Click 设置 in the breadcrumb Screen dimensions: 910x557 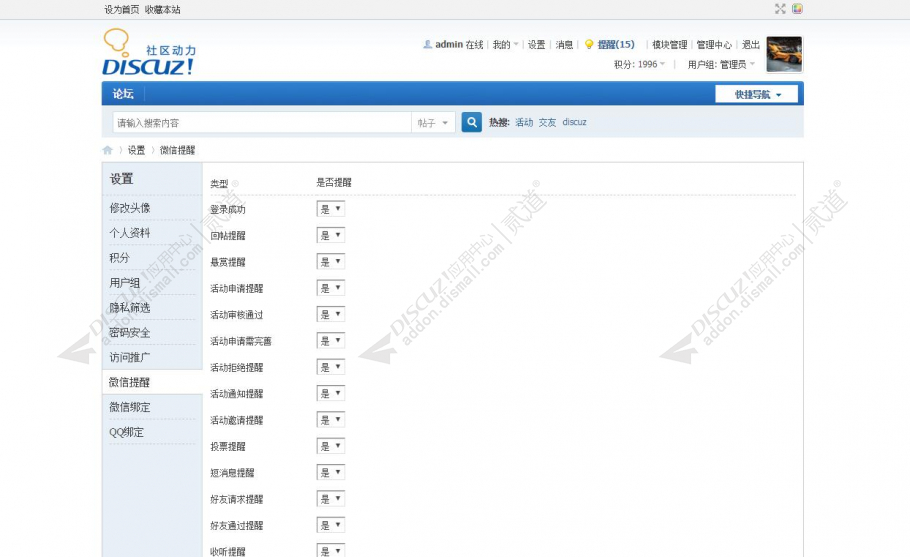click(136, 150)
